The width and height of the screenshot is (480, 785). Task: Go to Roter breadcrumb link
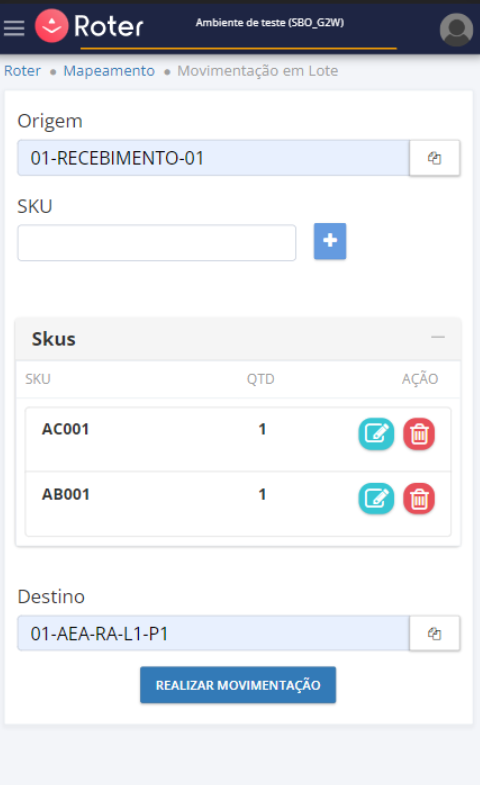click(x=23, y=71)
